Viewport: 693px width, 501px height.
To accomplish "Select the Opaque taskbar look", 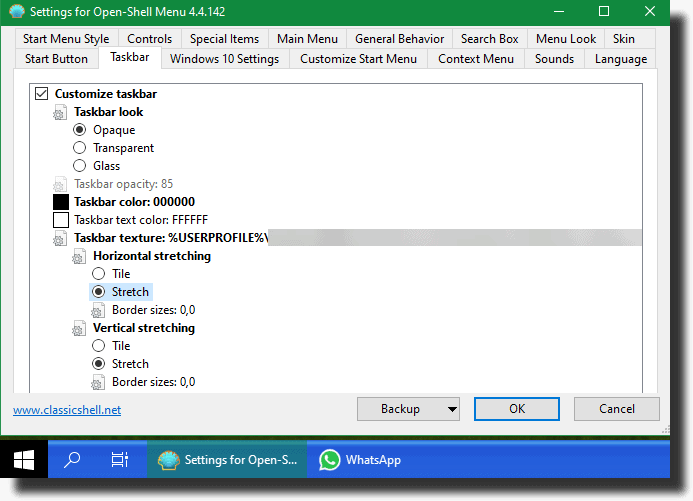I will pyautogui.click(x=80, y=130).
